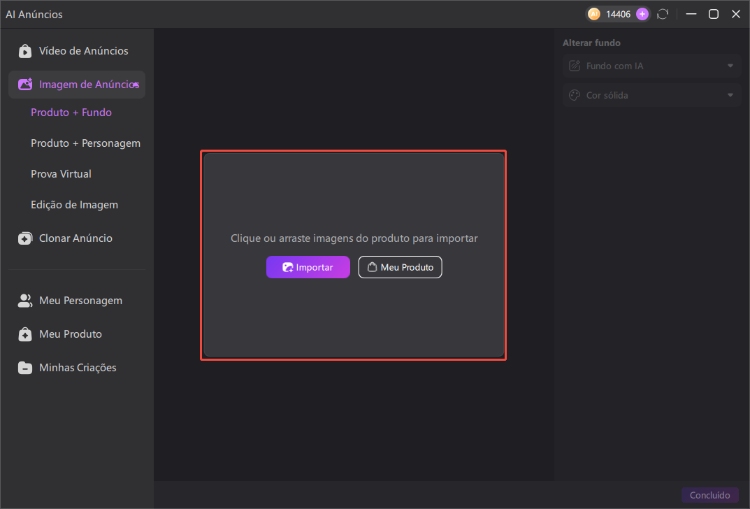
Task: Open Edição de Imagem
Action: tap(74, 205)
